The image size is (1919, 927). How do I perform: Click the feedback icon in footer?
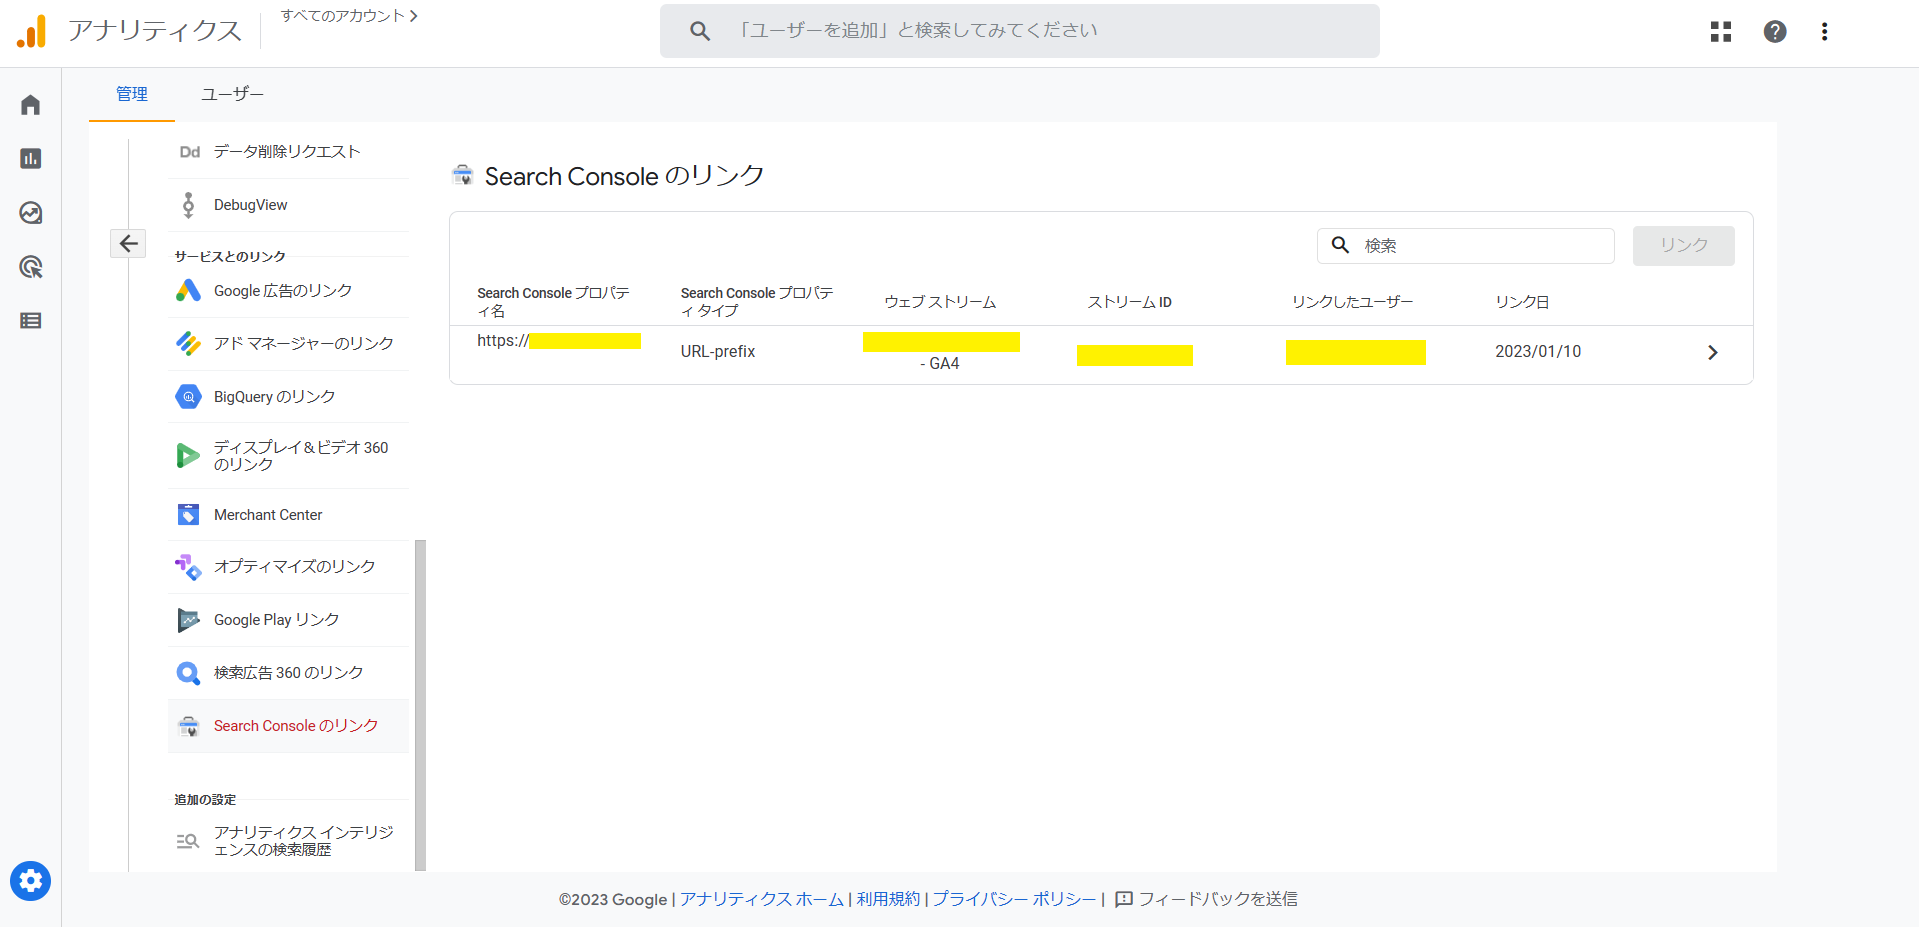coord(1124,899)
